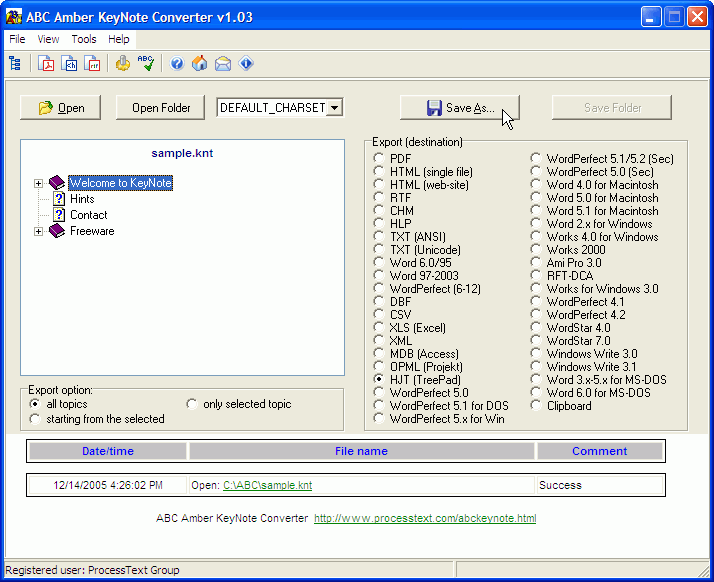
Task: Select the PDF export radio button
Action: click(378, 159)
